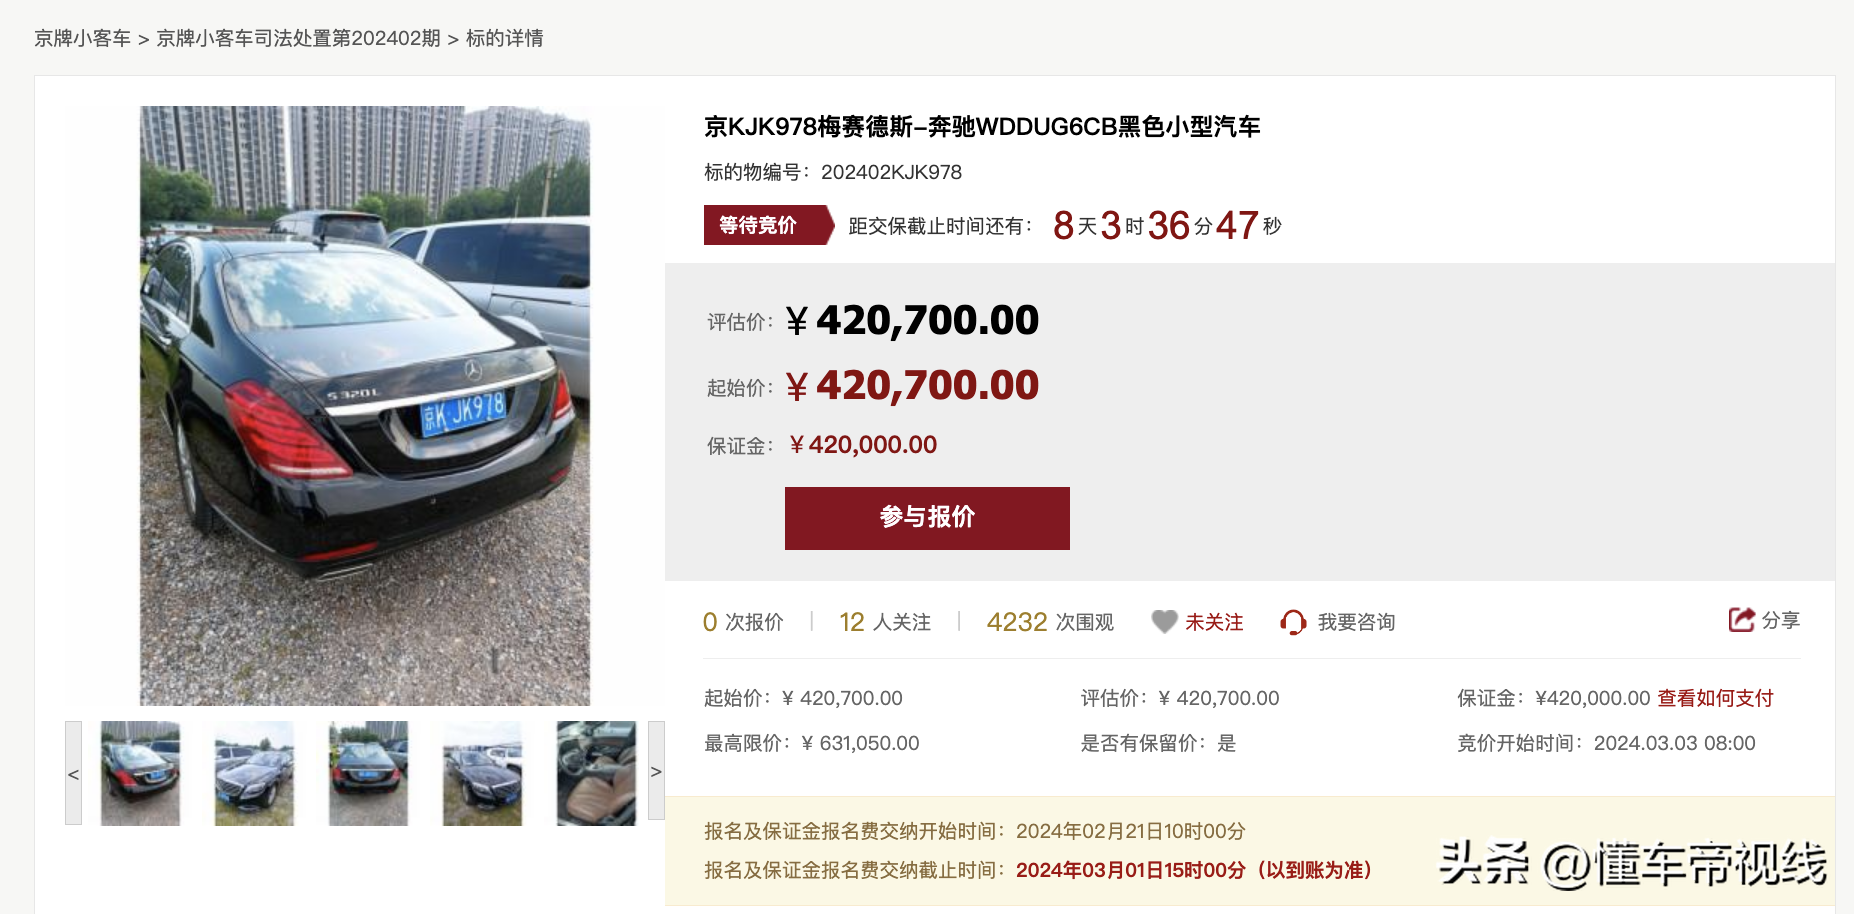Click 我要咨询 text

[1356, 622]
